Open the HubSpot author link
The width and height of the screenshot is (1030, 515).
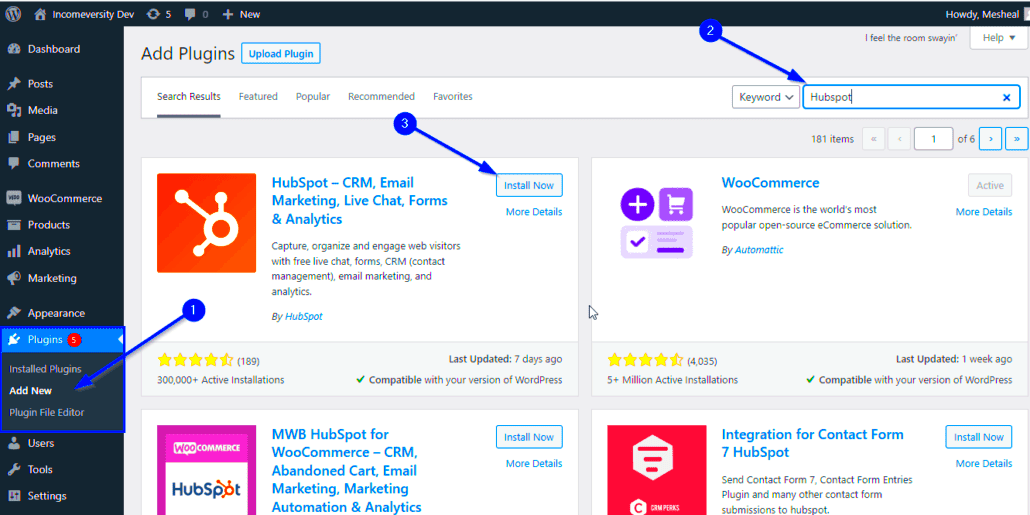(303, 316)
